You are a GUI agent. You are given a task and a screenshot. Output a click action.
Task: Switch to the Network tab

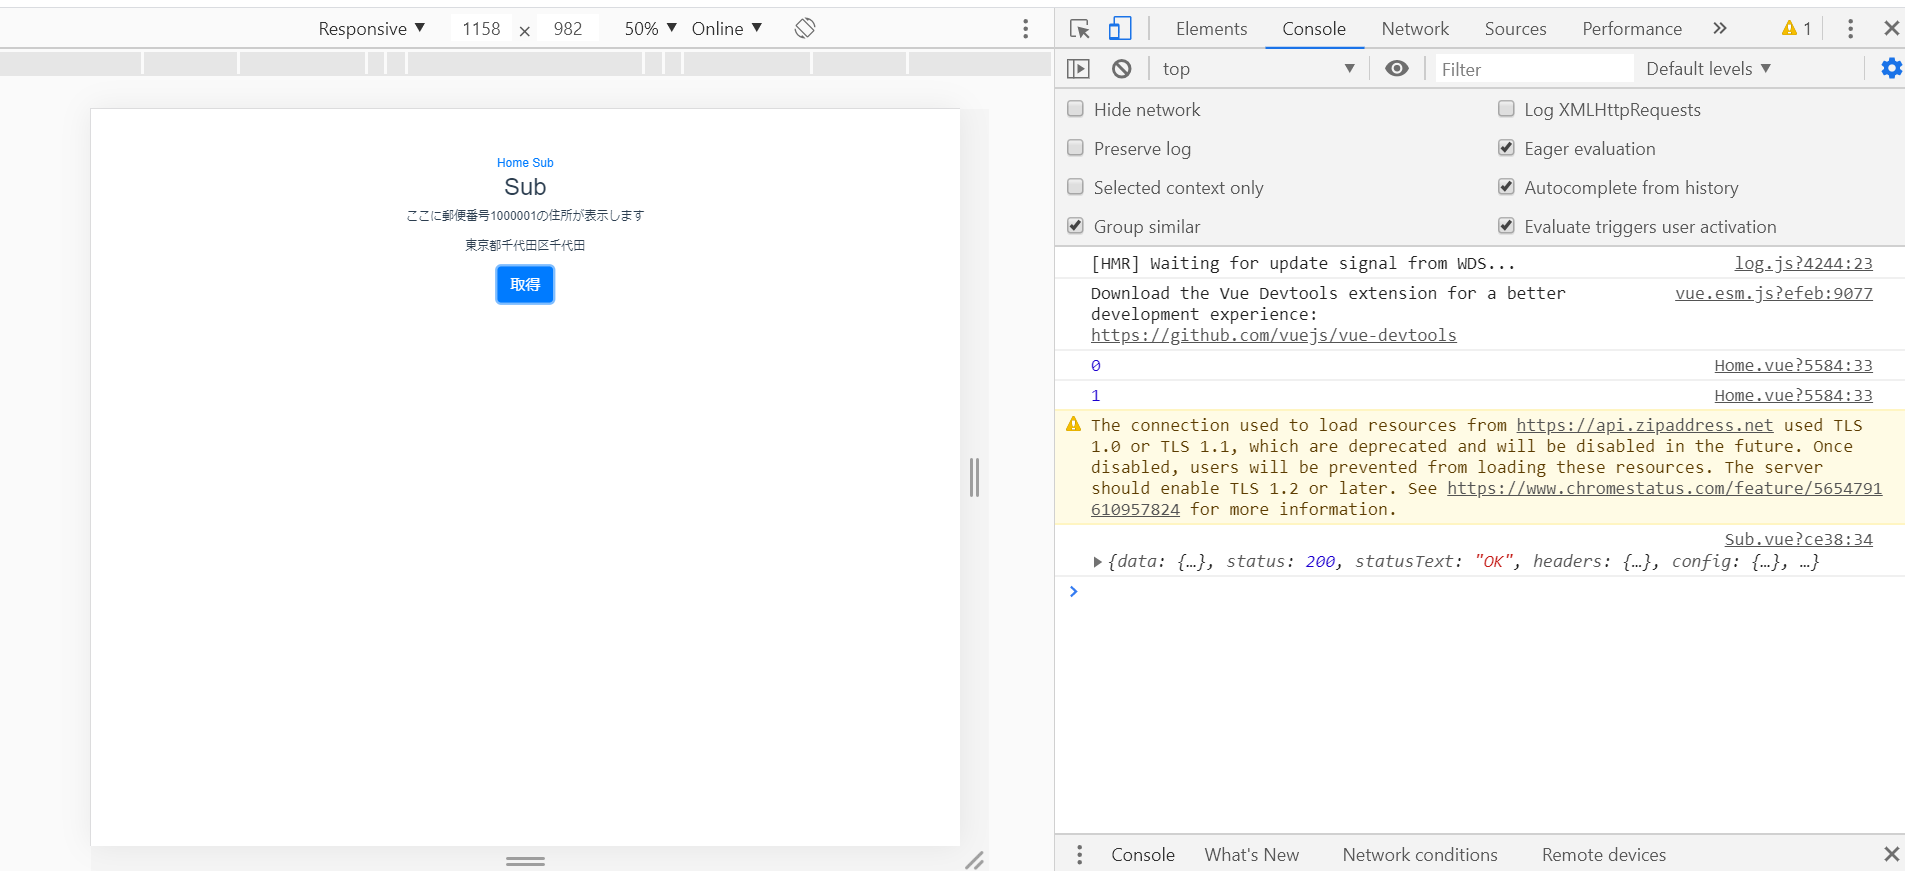pos(1415,29)
